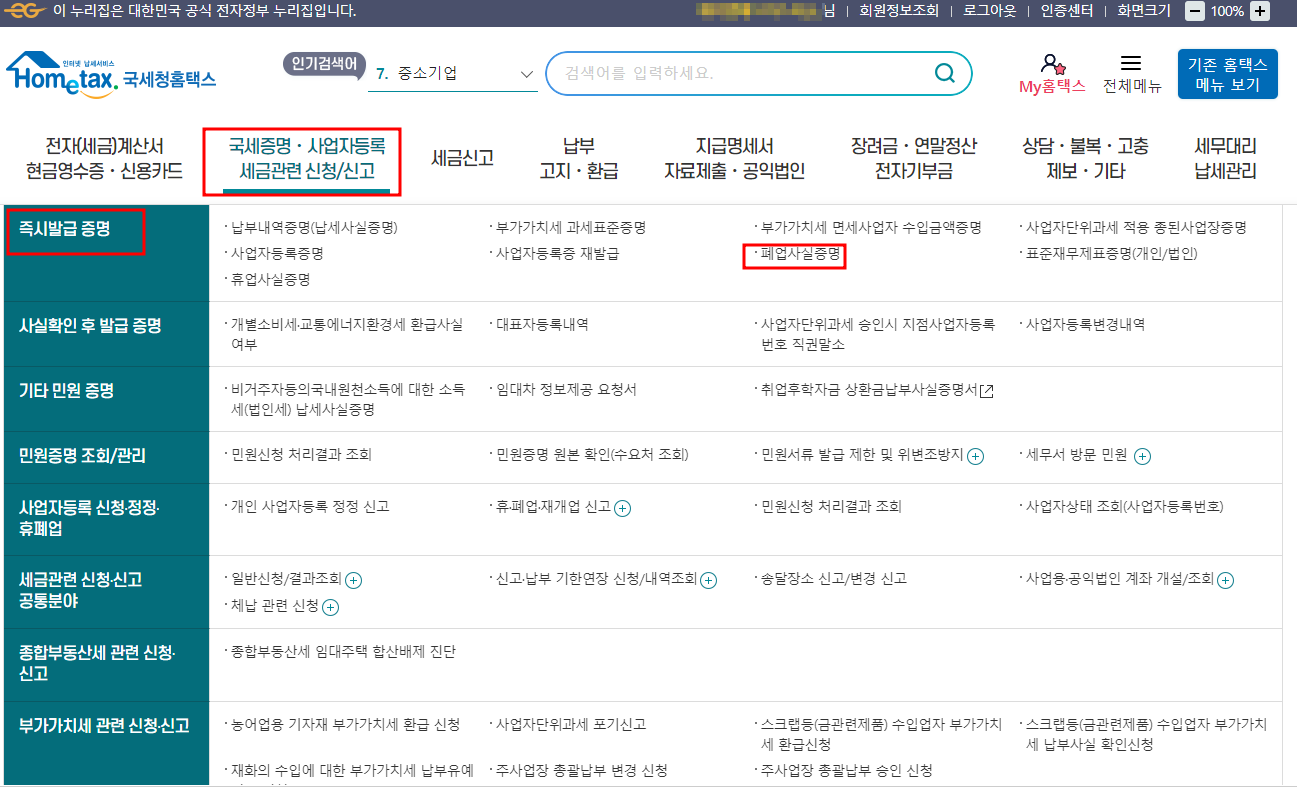
Task: Click the government emblem at top left
Action: [25, 12]
